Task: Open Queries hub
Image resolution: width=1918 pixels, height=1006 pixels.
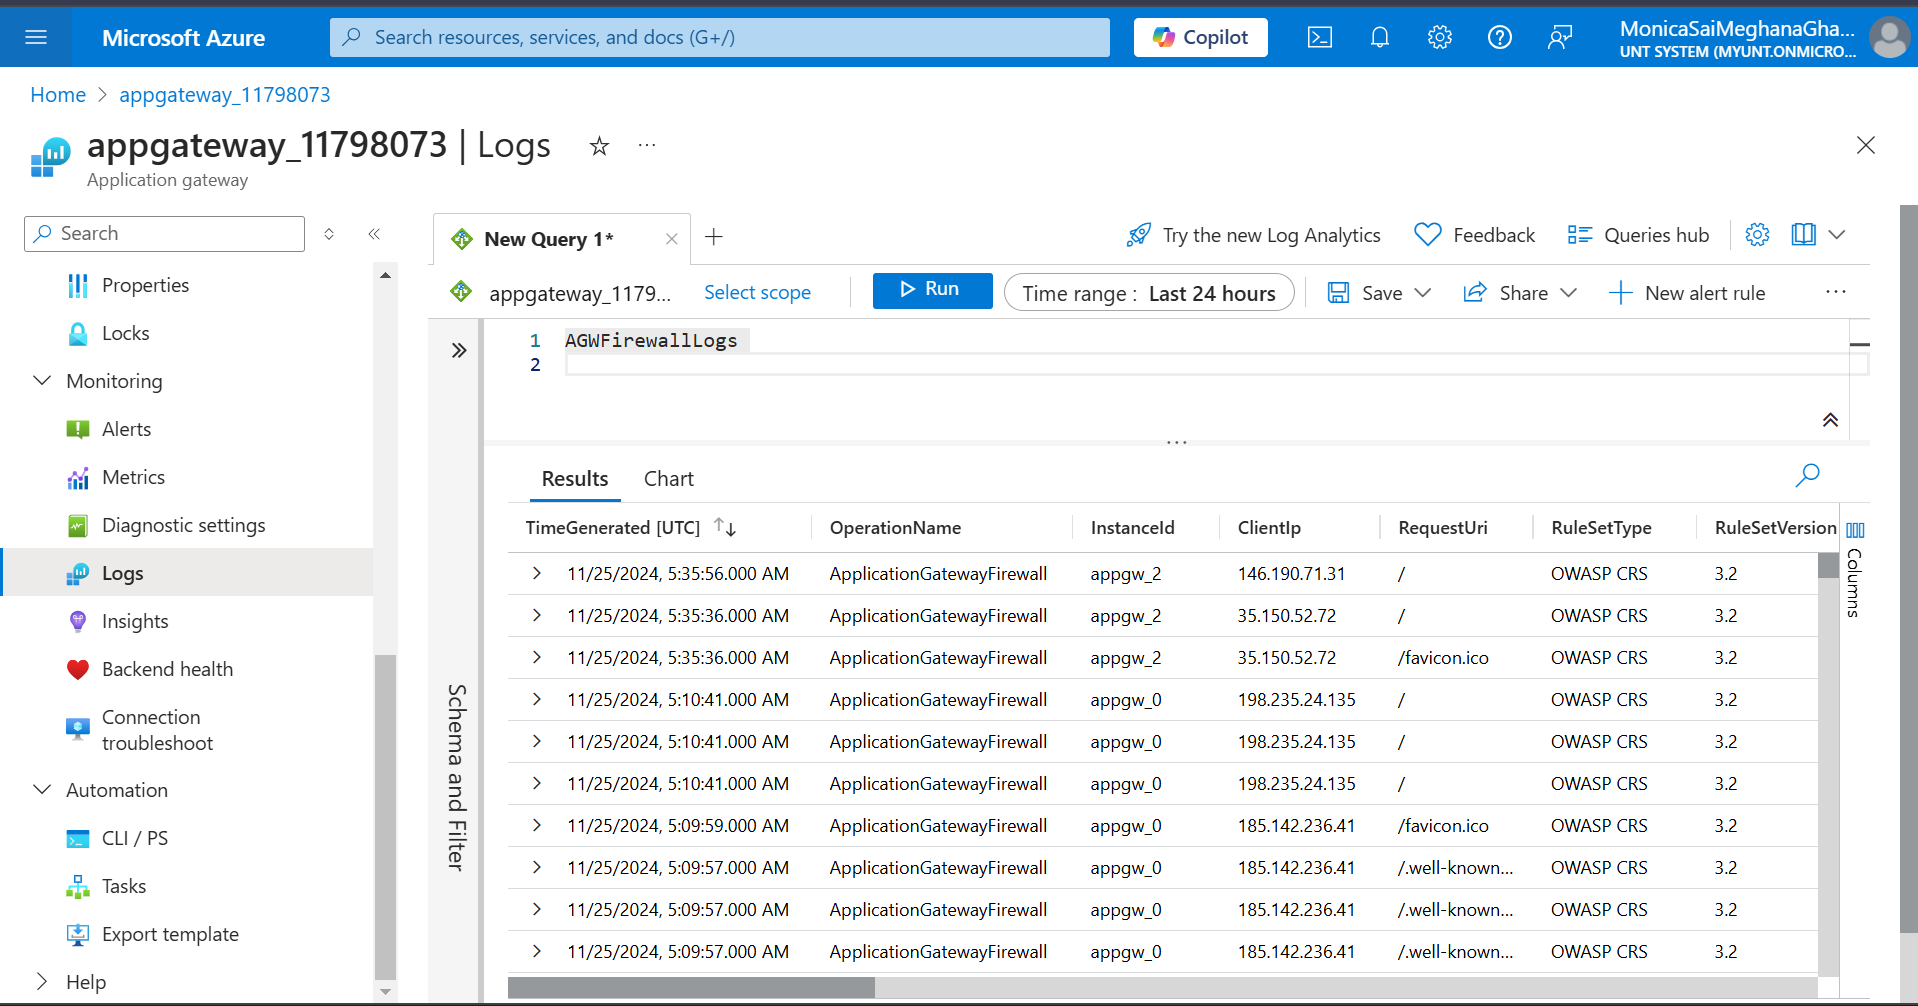Action: tap(1638, 235)
